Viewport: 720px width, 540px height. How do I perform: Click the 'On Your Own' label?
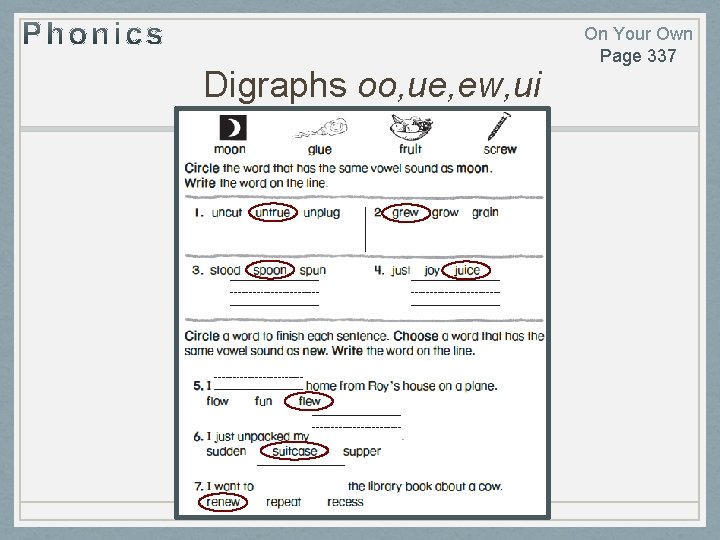point(638,34)
